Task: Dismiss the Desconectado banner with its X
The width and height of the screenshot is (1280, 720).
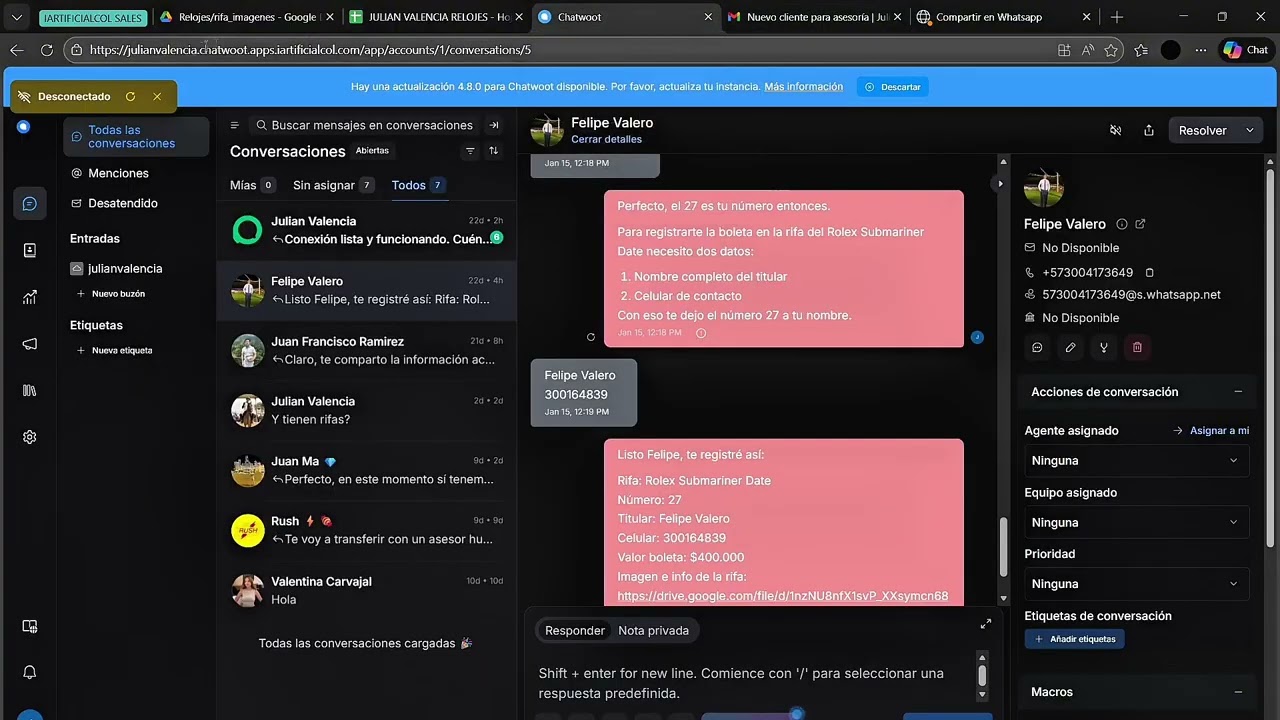Action: (157, 97)
